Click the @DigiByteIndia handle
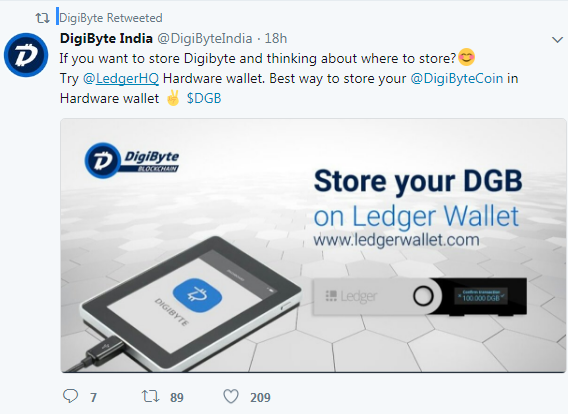This screenshot has width=568, height=414. pyautogui.click(x=204, y=38)
